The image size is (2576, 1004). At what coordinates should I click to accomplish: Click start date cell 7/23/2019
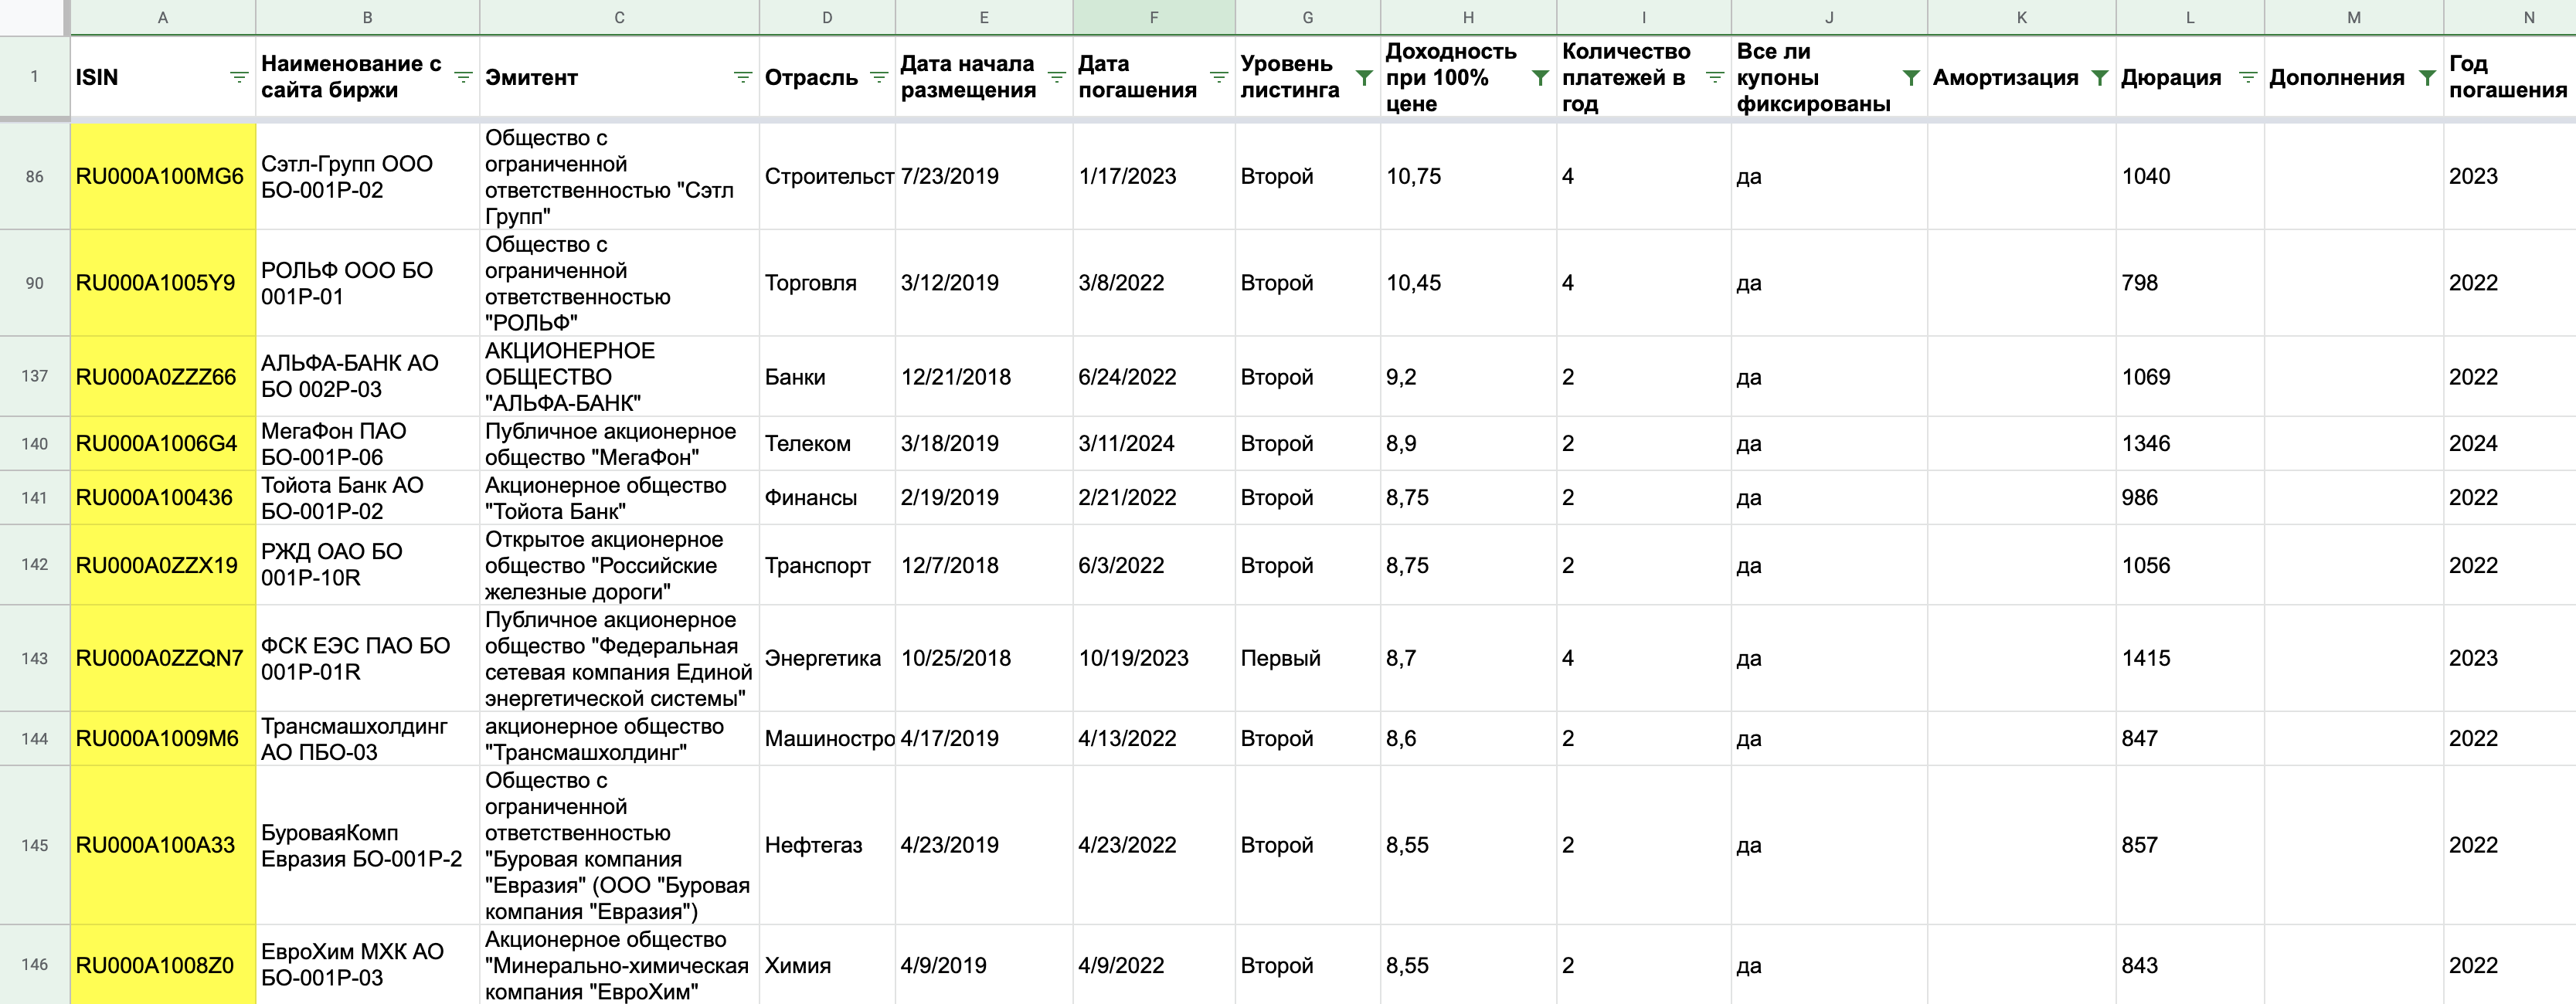tap(984, 176)
